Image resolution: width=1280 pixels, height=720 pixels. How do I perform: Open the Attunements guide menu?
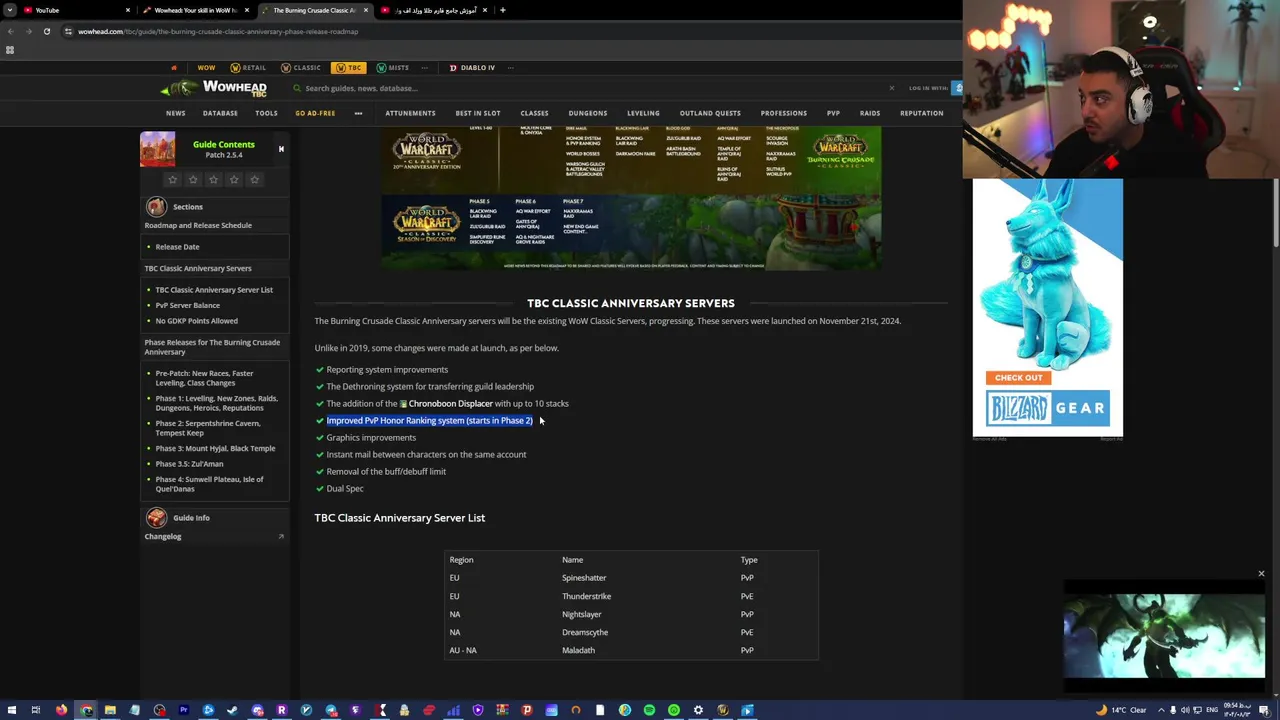(410, 113)
